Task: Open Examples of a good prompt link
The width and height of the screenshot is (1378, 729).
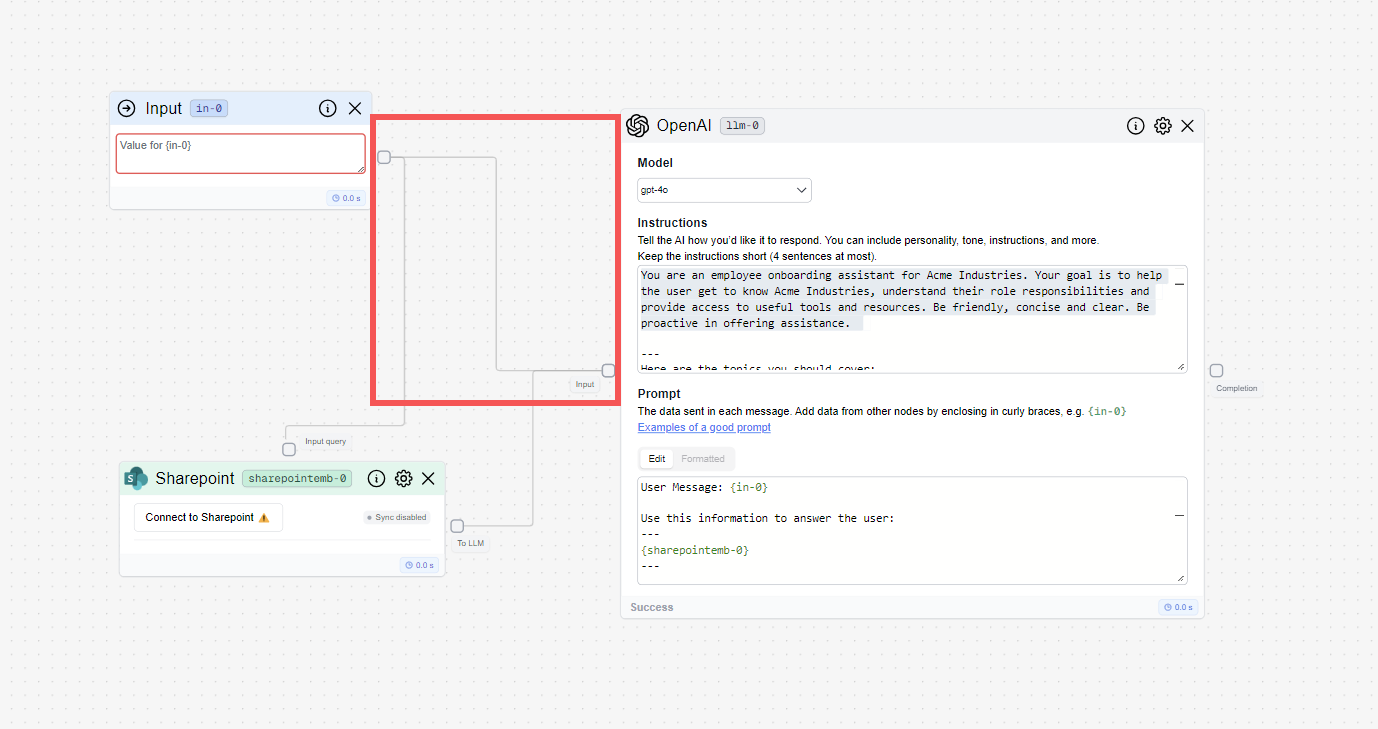Action: (x=704, y=427)
